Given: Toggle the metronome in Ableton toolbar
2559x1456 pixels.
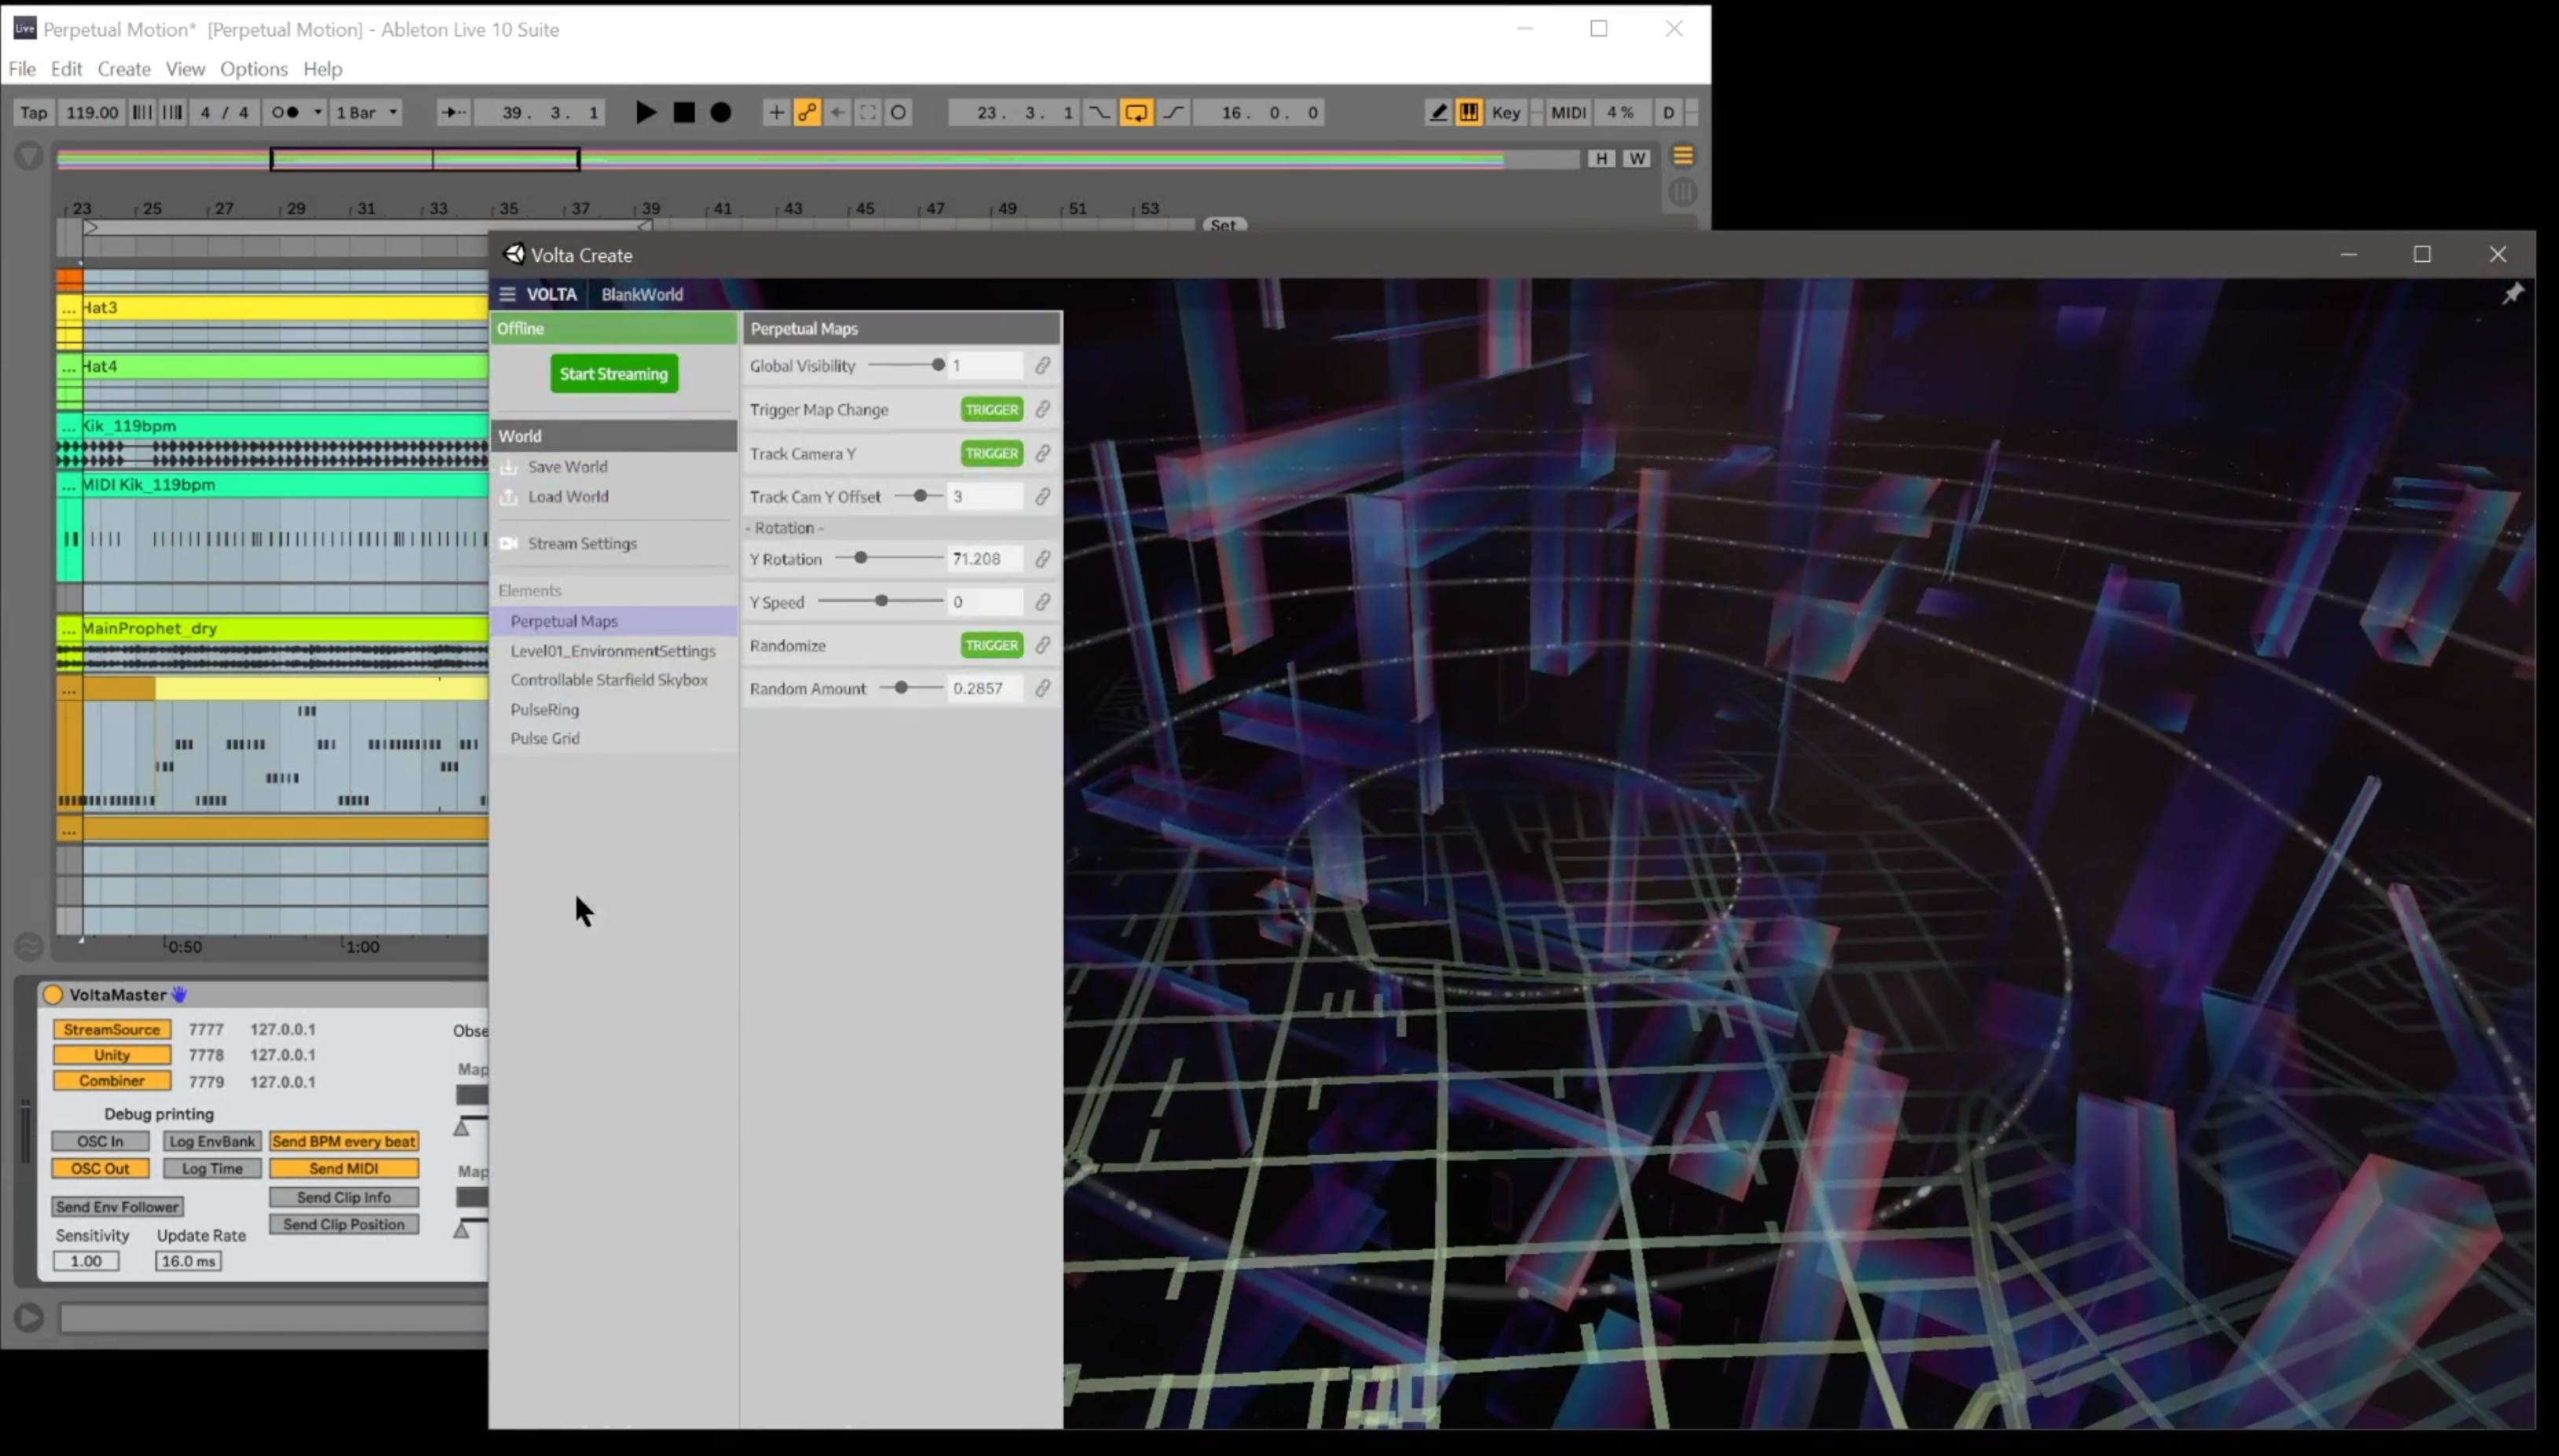Looking at the screenshot, I should coord(286,113).
